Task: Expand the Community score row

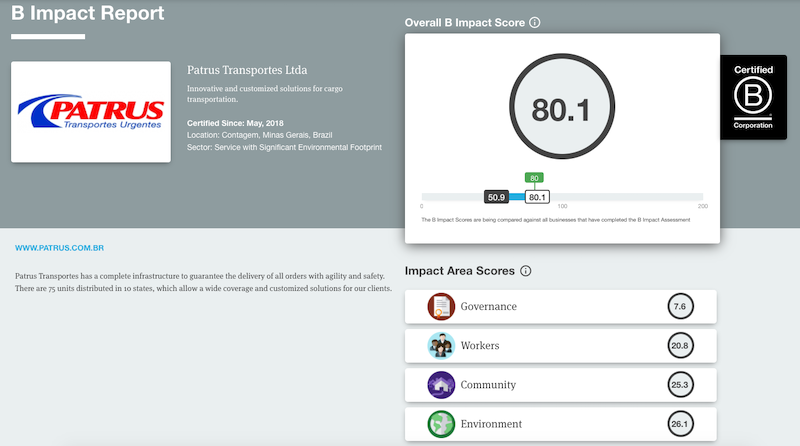Action: 561,385
